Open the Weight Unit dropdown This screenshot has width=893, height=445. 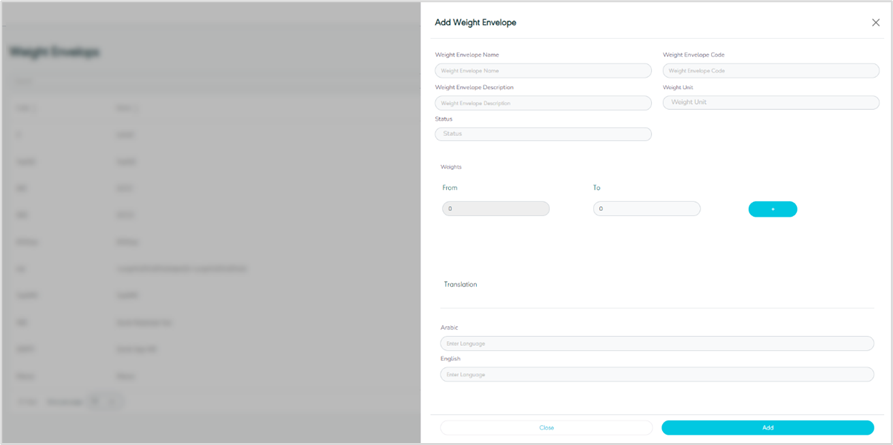[x=770, y=102]
